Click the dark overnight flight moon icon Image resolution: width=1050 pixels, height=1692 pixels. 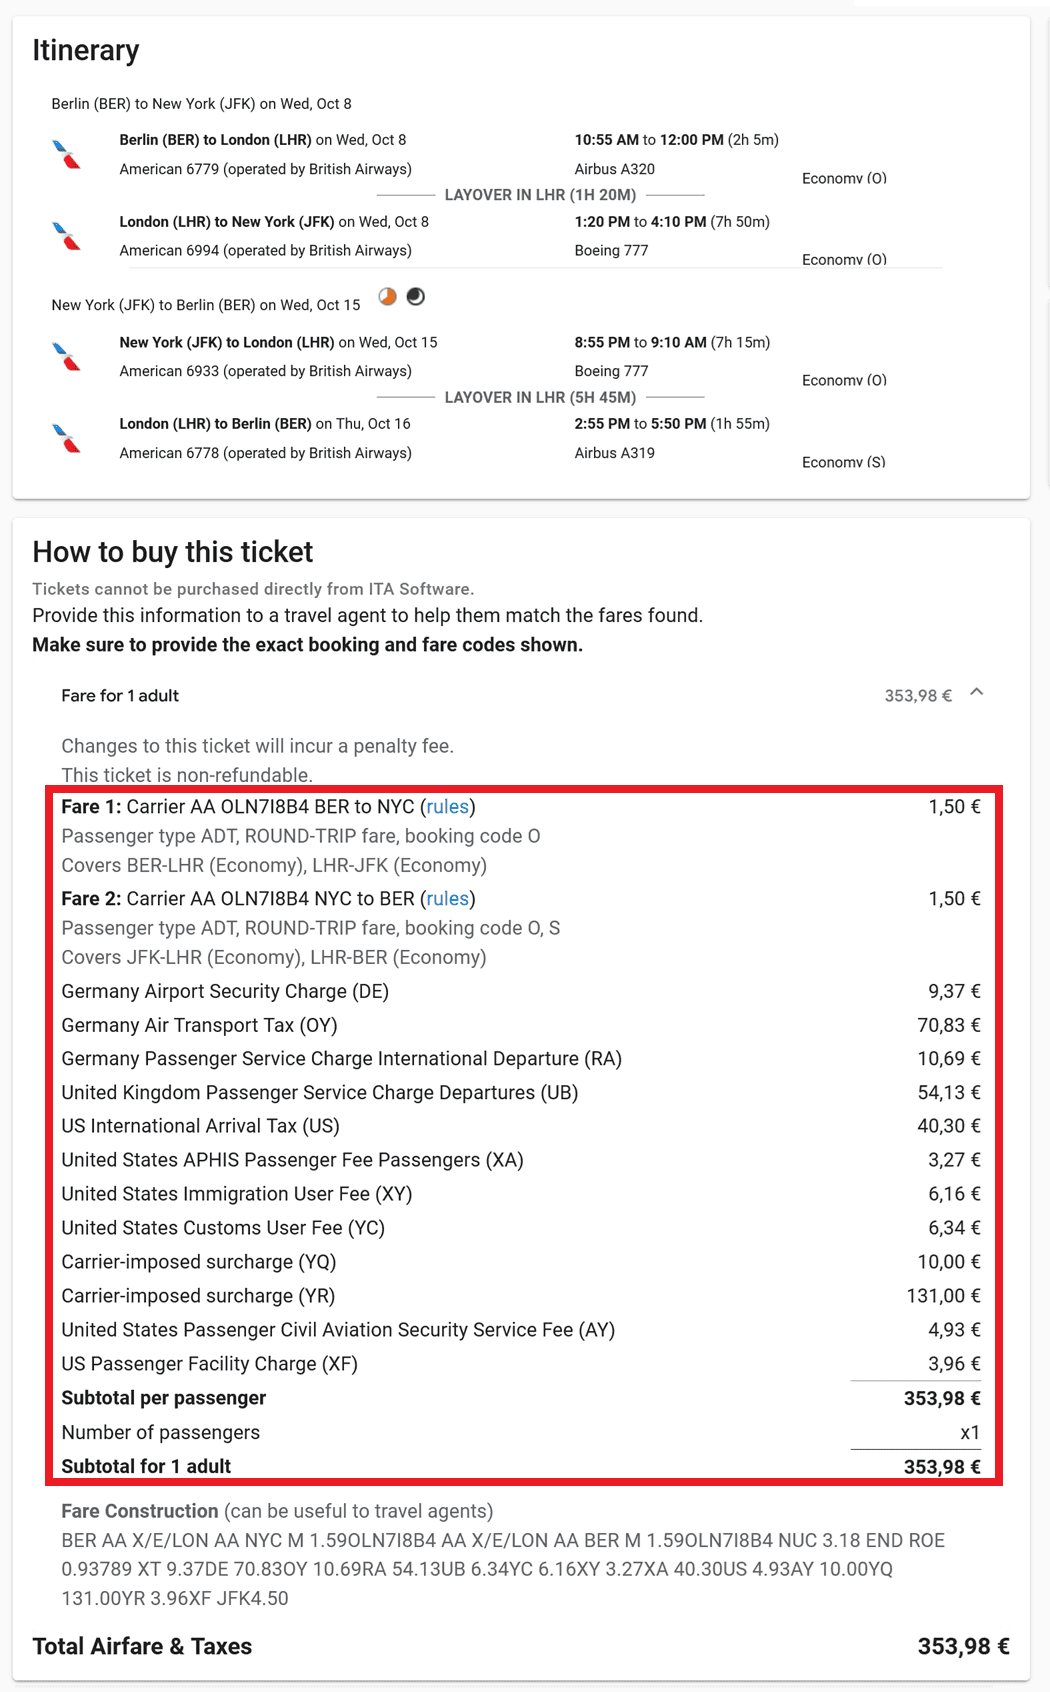(x=416, y=296)
